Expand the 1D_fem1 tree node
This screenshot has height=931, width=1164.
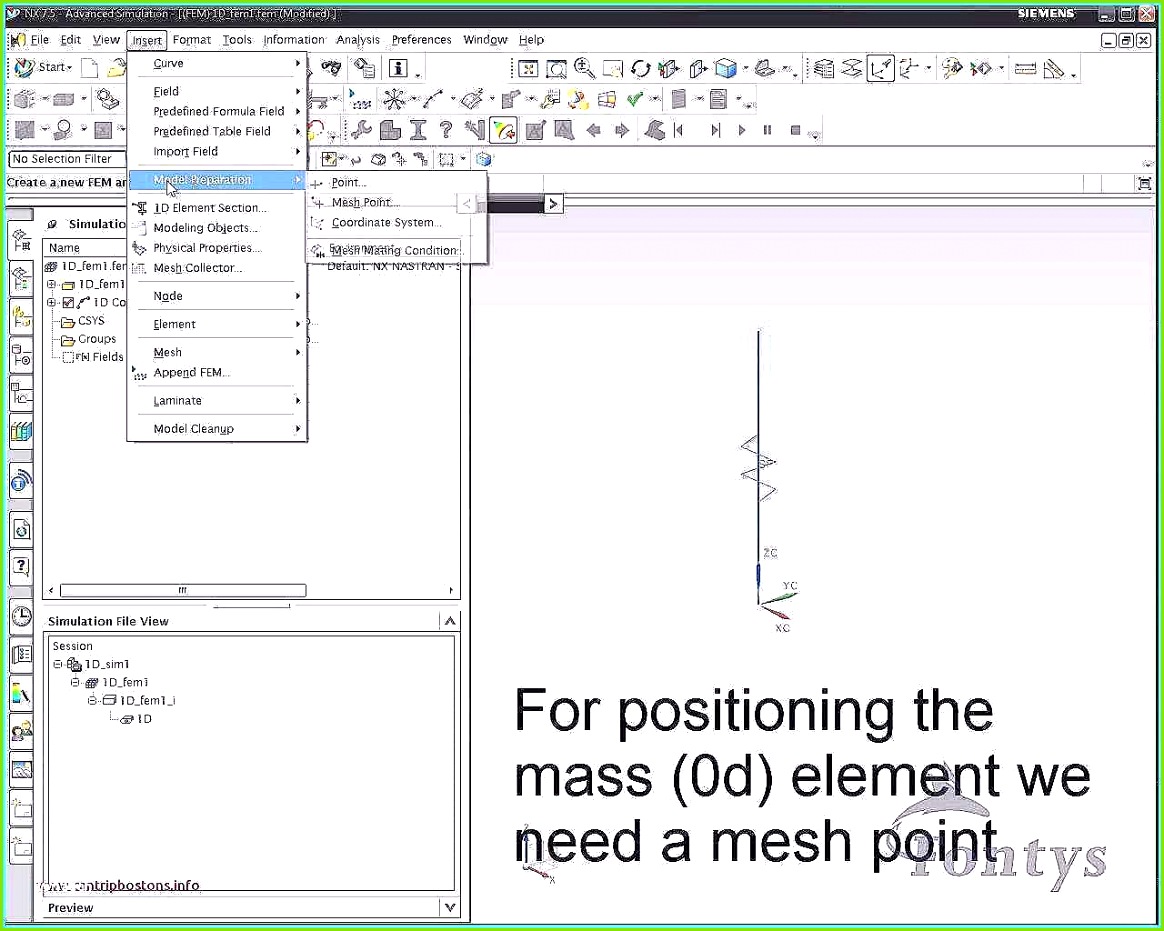pos(51,284)
